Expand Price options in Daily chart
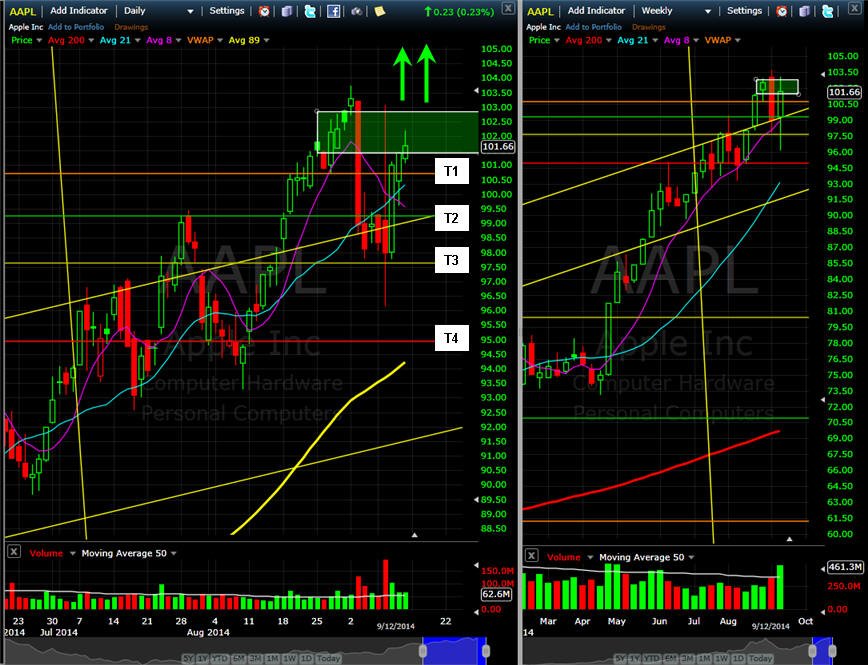Image resolution: width=868 pixels, height=665 pixels. 39,40
